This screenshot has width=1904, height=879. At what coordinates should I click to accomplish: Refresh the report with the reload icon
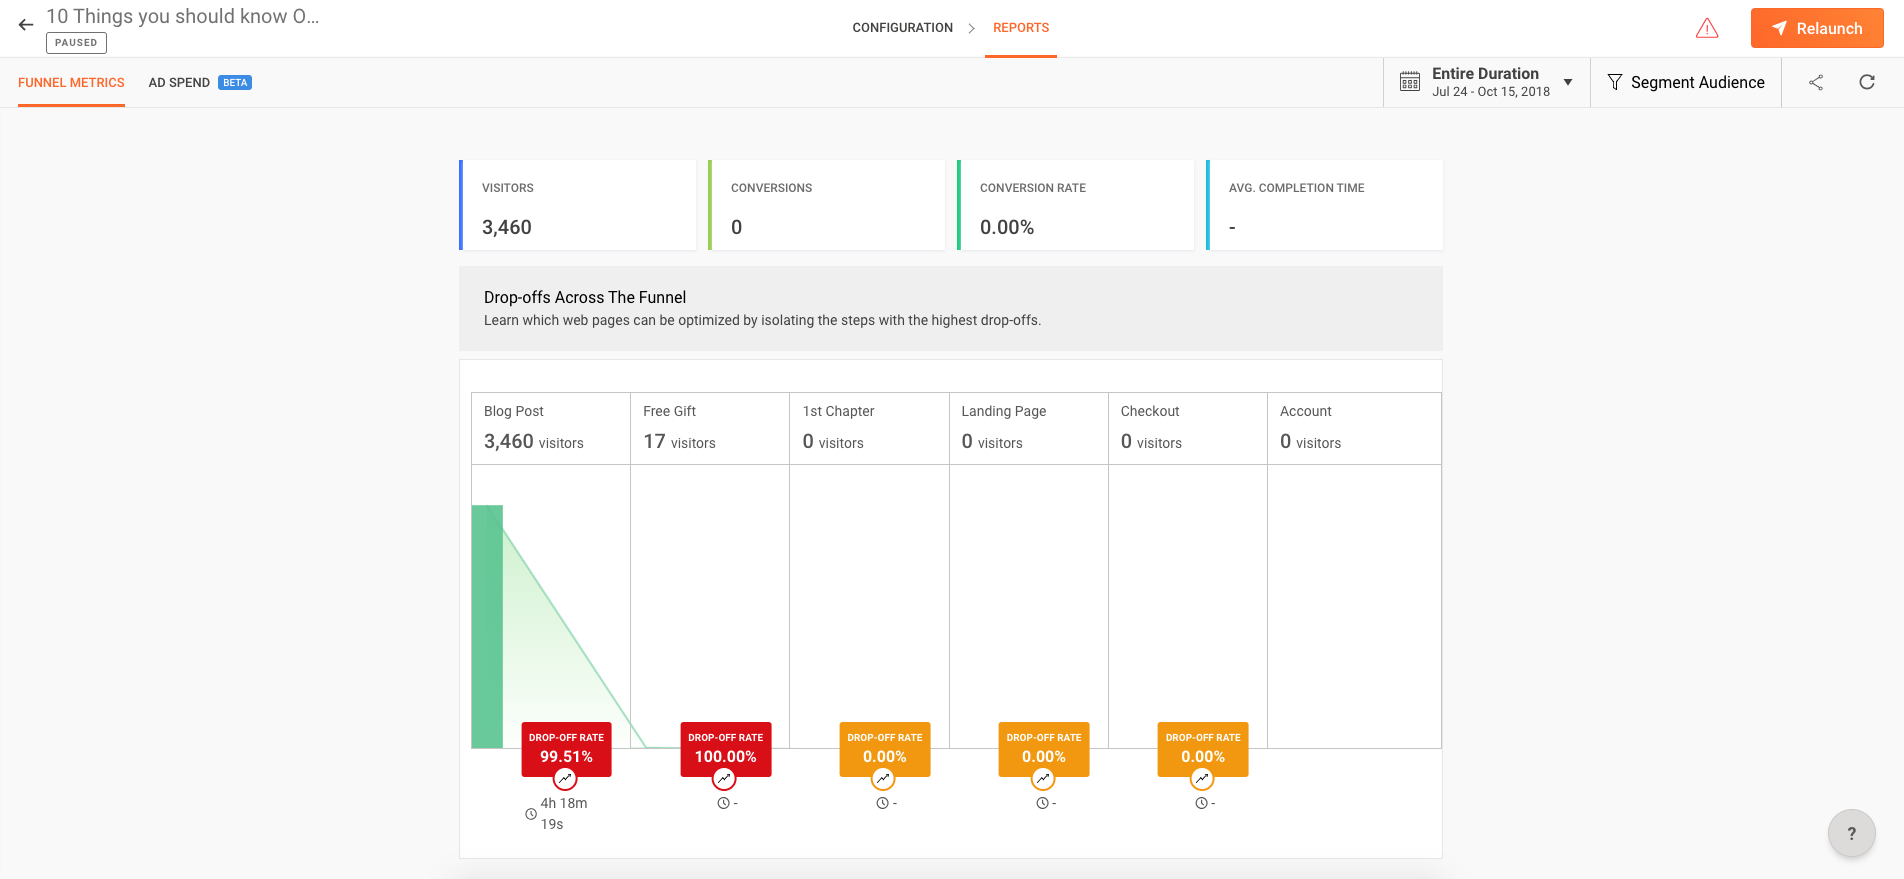tap(1867, 82)
